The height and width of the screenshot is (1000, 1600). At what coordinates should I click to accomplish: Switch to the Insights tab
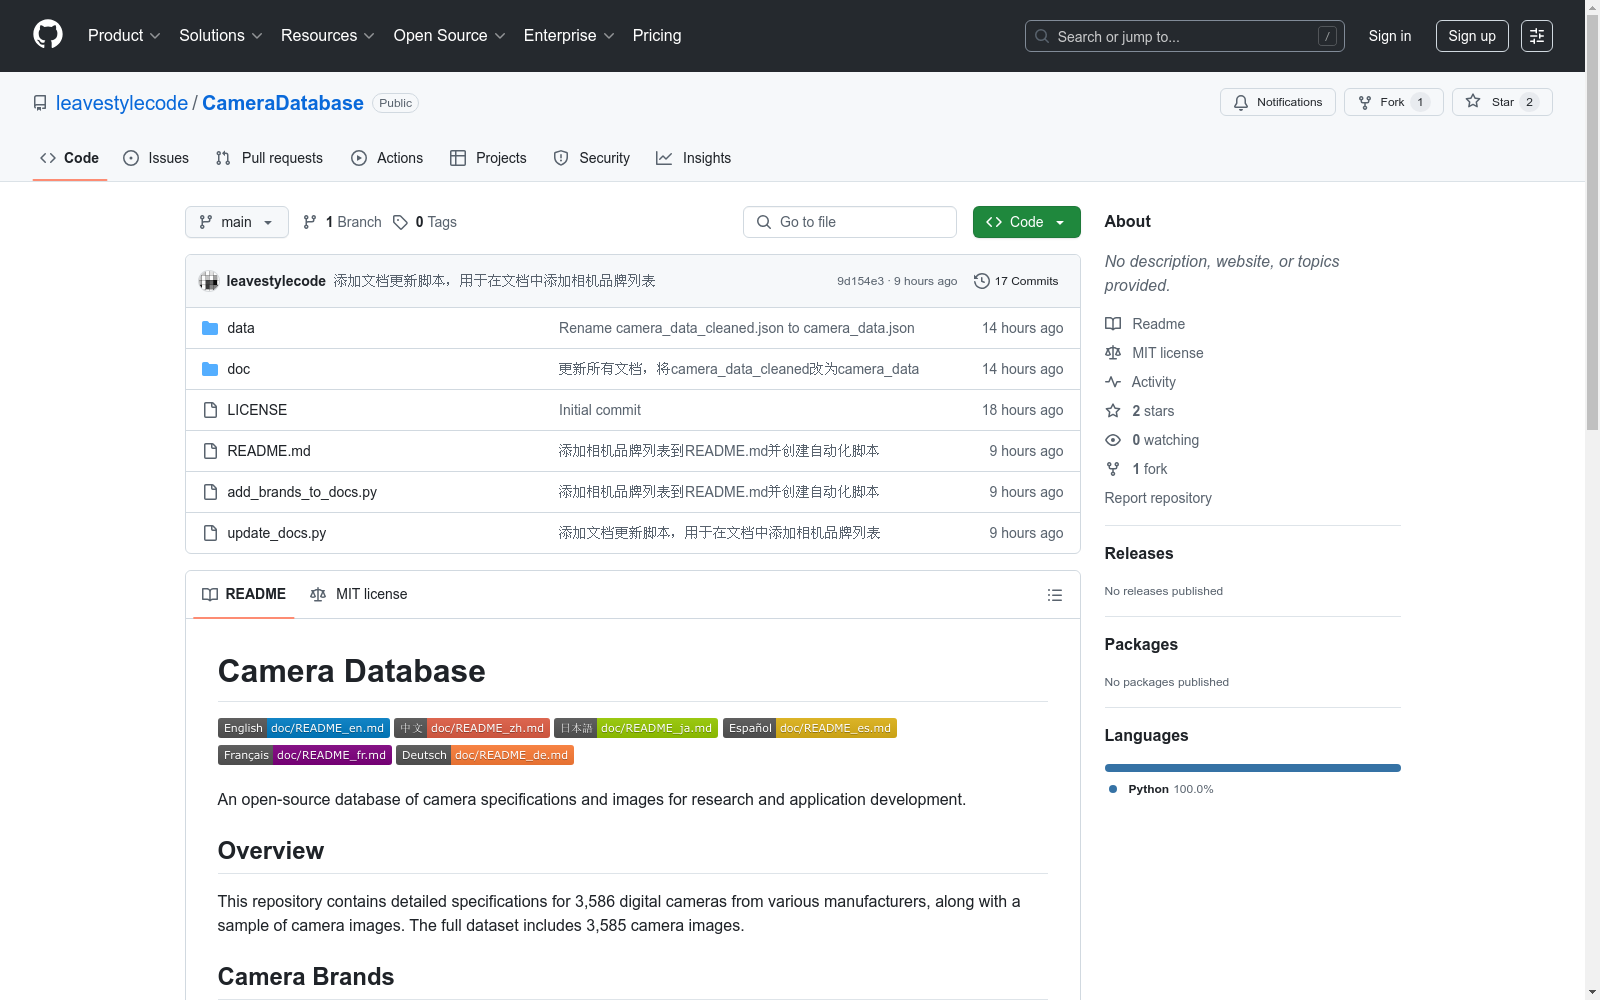(x=693, y=158)
